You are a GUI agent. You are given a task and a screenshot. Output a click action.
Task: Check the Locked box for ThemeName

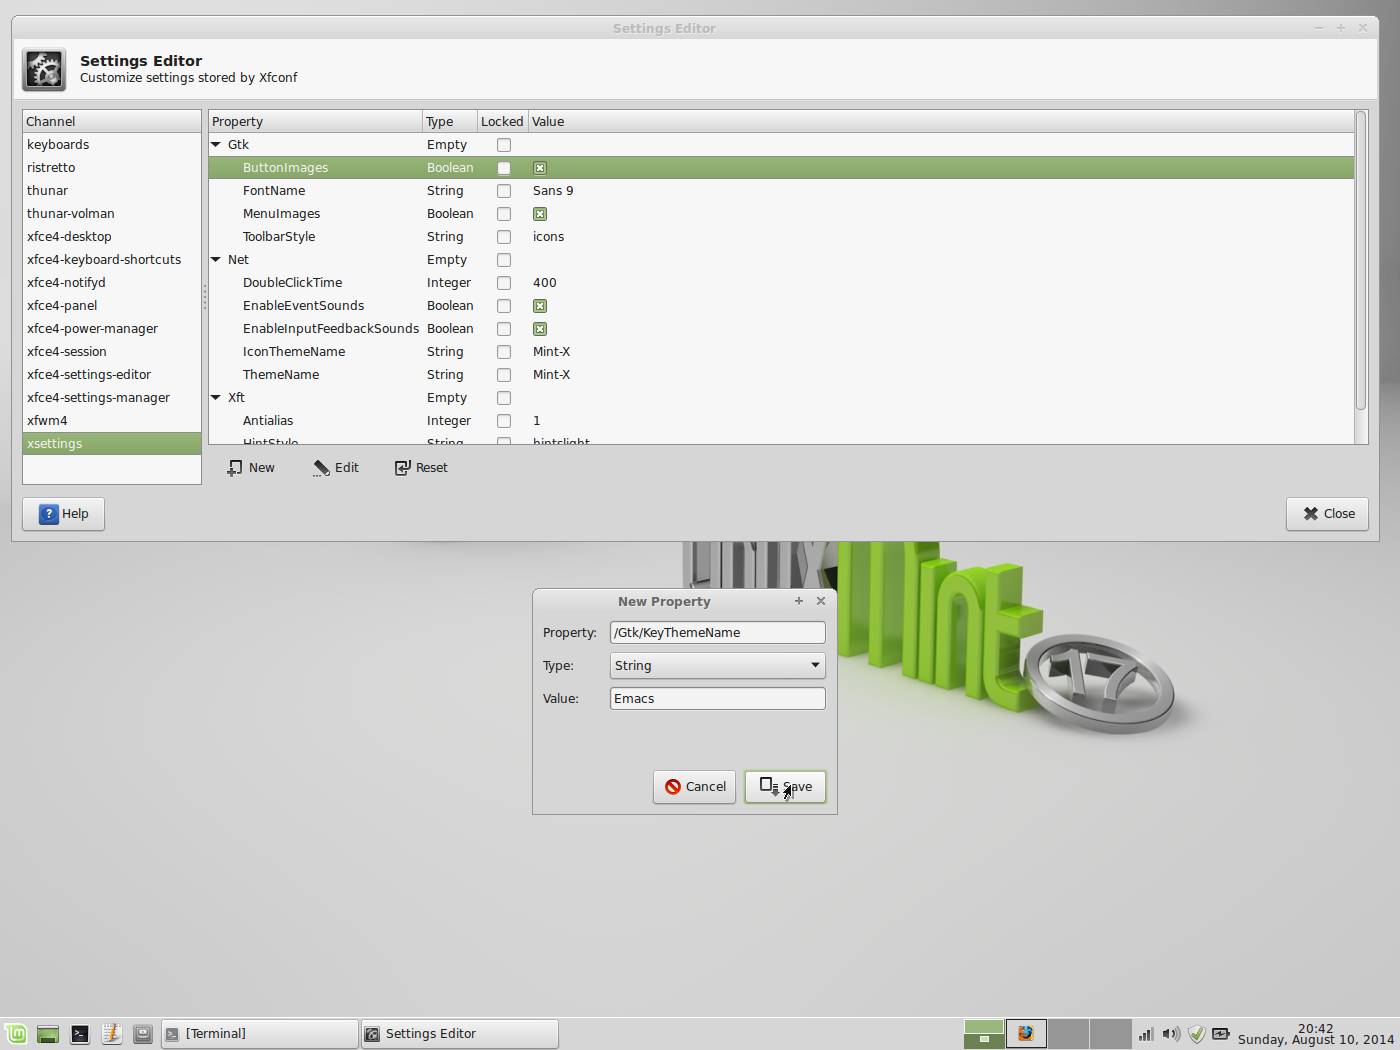pos(504,375)
